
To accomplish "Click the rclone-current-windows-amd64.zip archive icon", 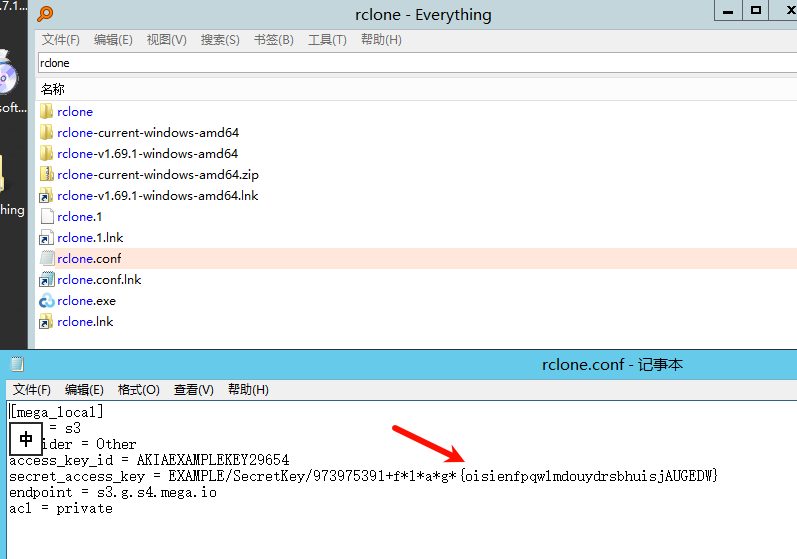I will 46,174.
